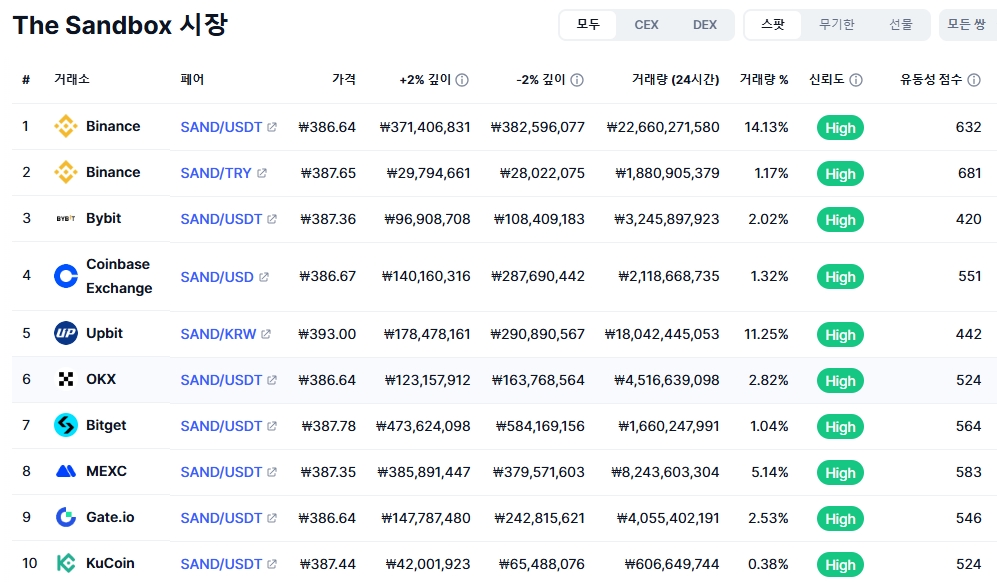Switch to the 선물 tab
This screenshot has width=997, height=582.
pyautogui.click(x=900, y=25)
